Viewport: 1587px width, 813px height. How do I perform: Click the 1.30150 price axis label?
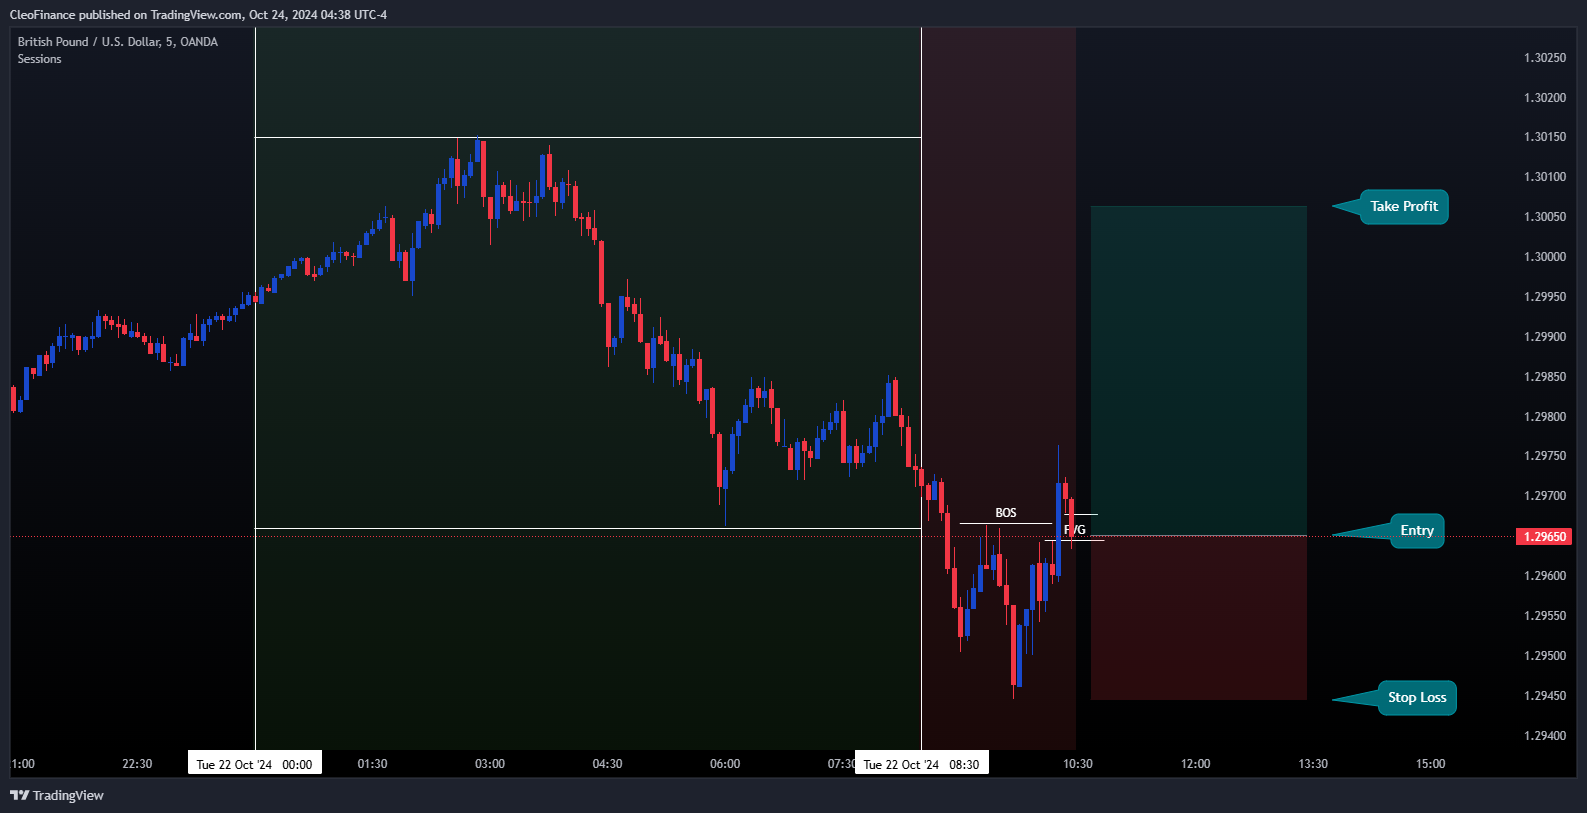point(1545,137)
